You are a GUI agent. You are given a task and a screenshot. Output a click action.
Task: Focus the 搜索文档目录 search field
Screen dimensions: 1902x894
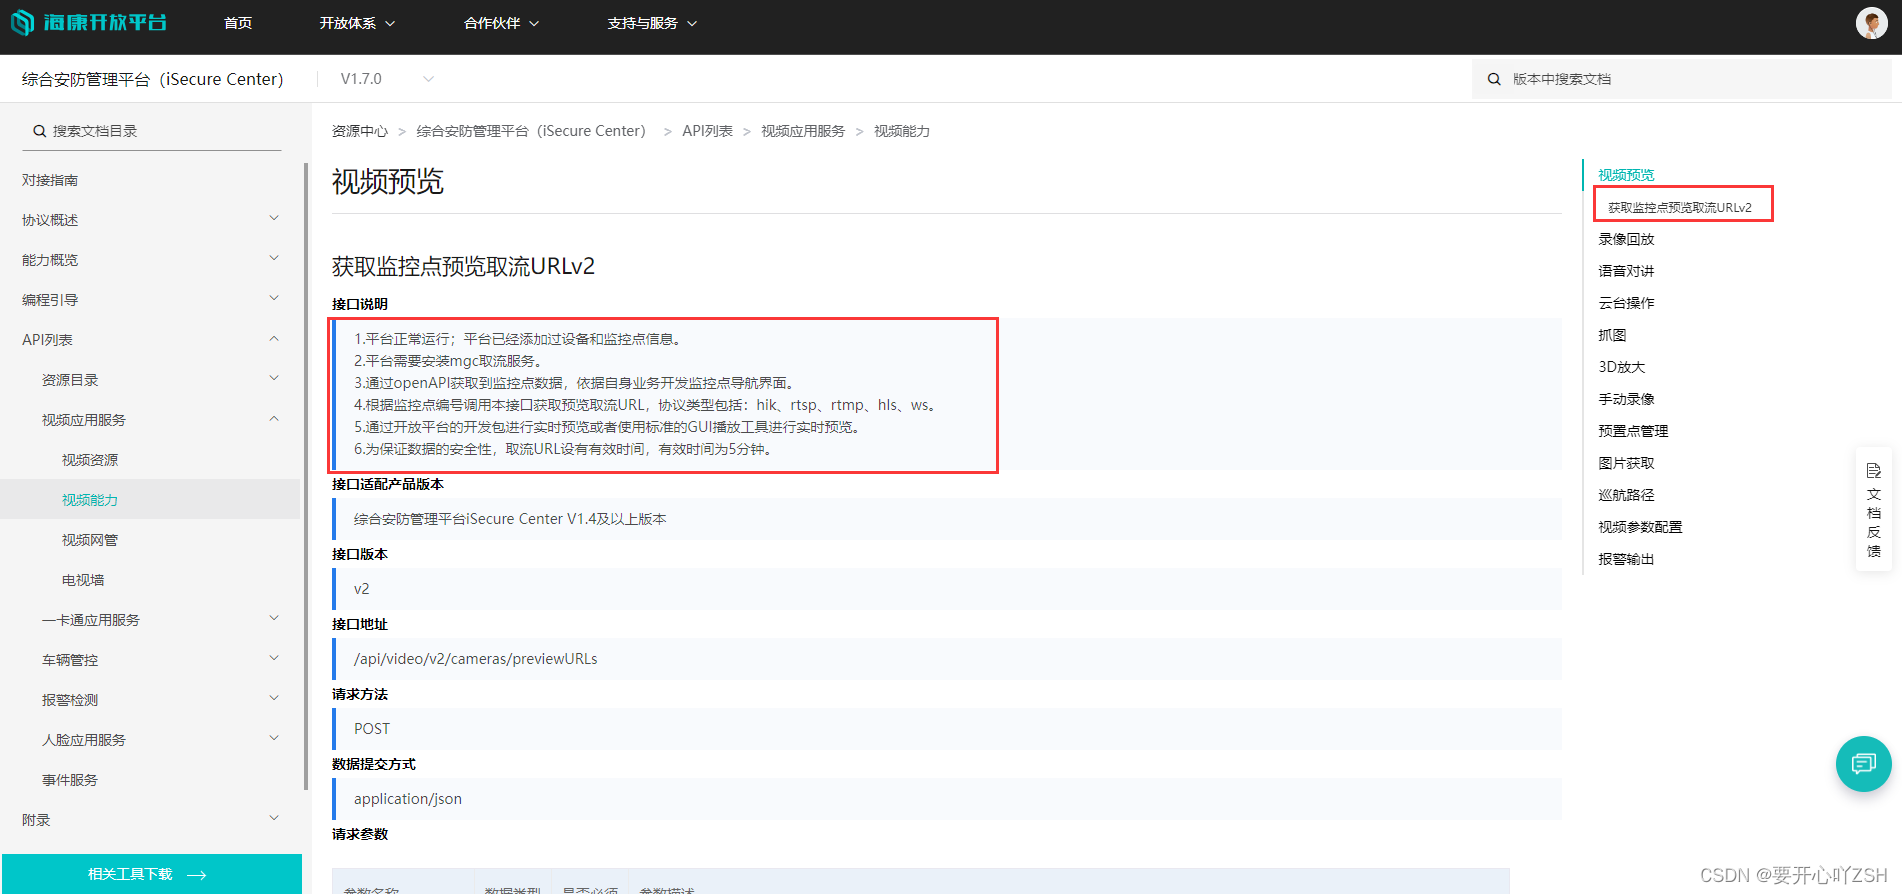152,131
